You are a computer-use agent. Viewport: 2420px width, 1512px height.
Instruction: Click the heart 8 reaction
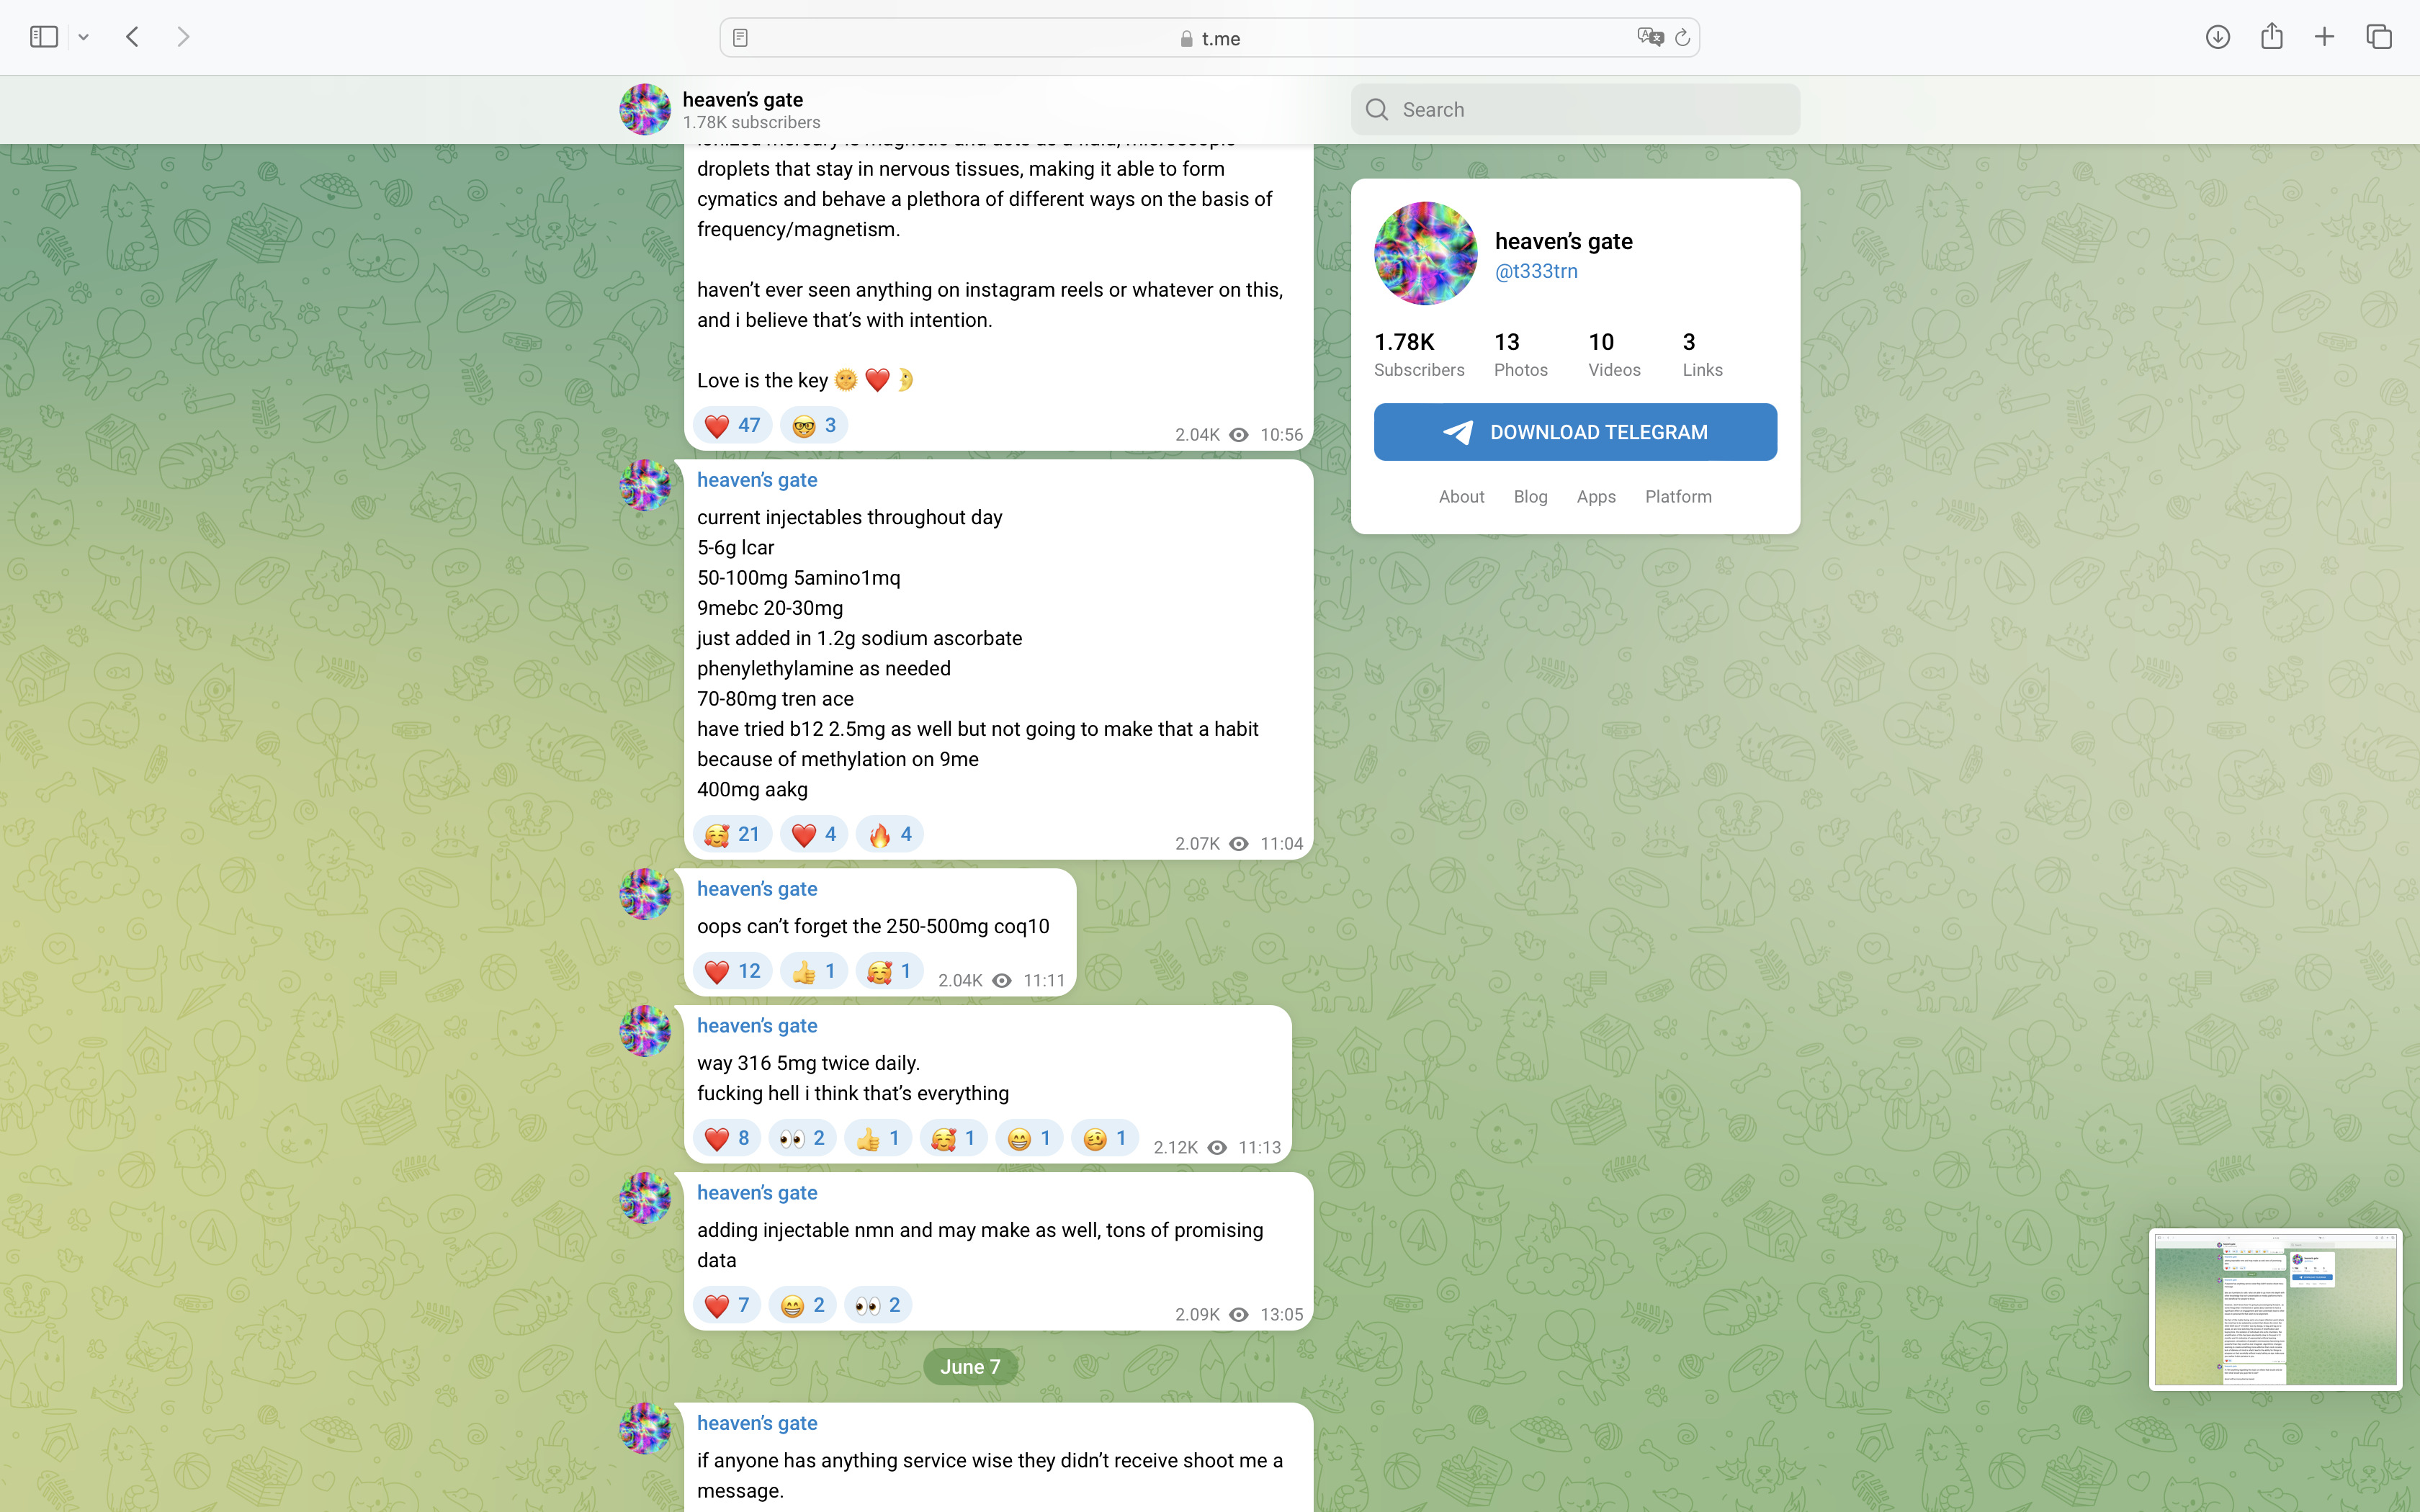pos(727,1139)
